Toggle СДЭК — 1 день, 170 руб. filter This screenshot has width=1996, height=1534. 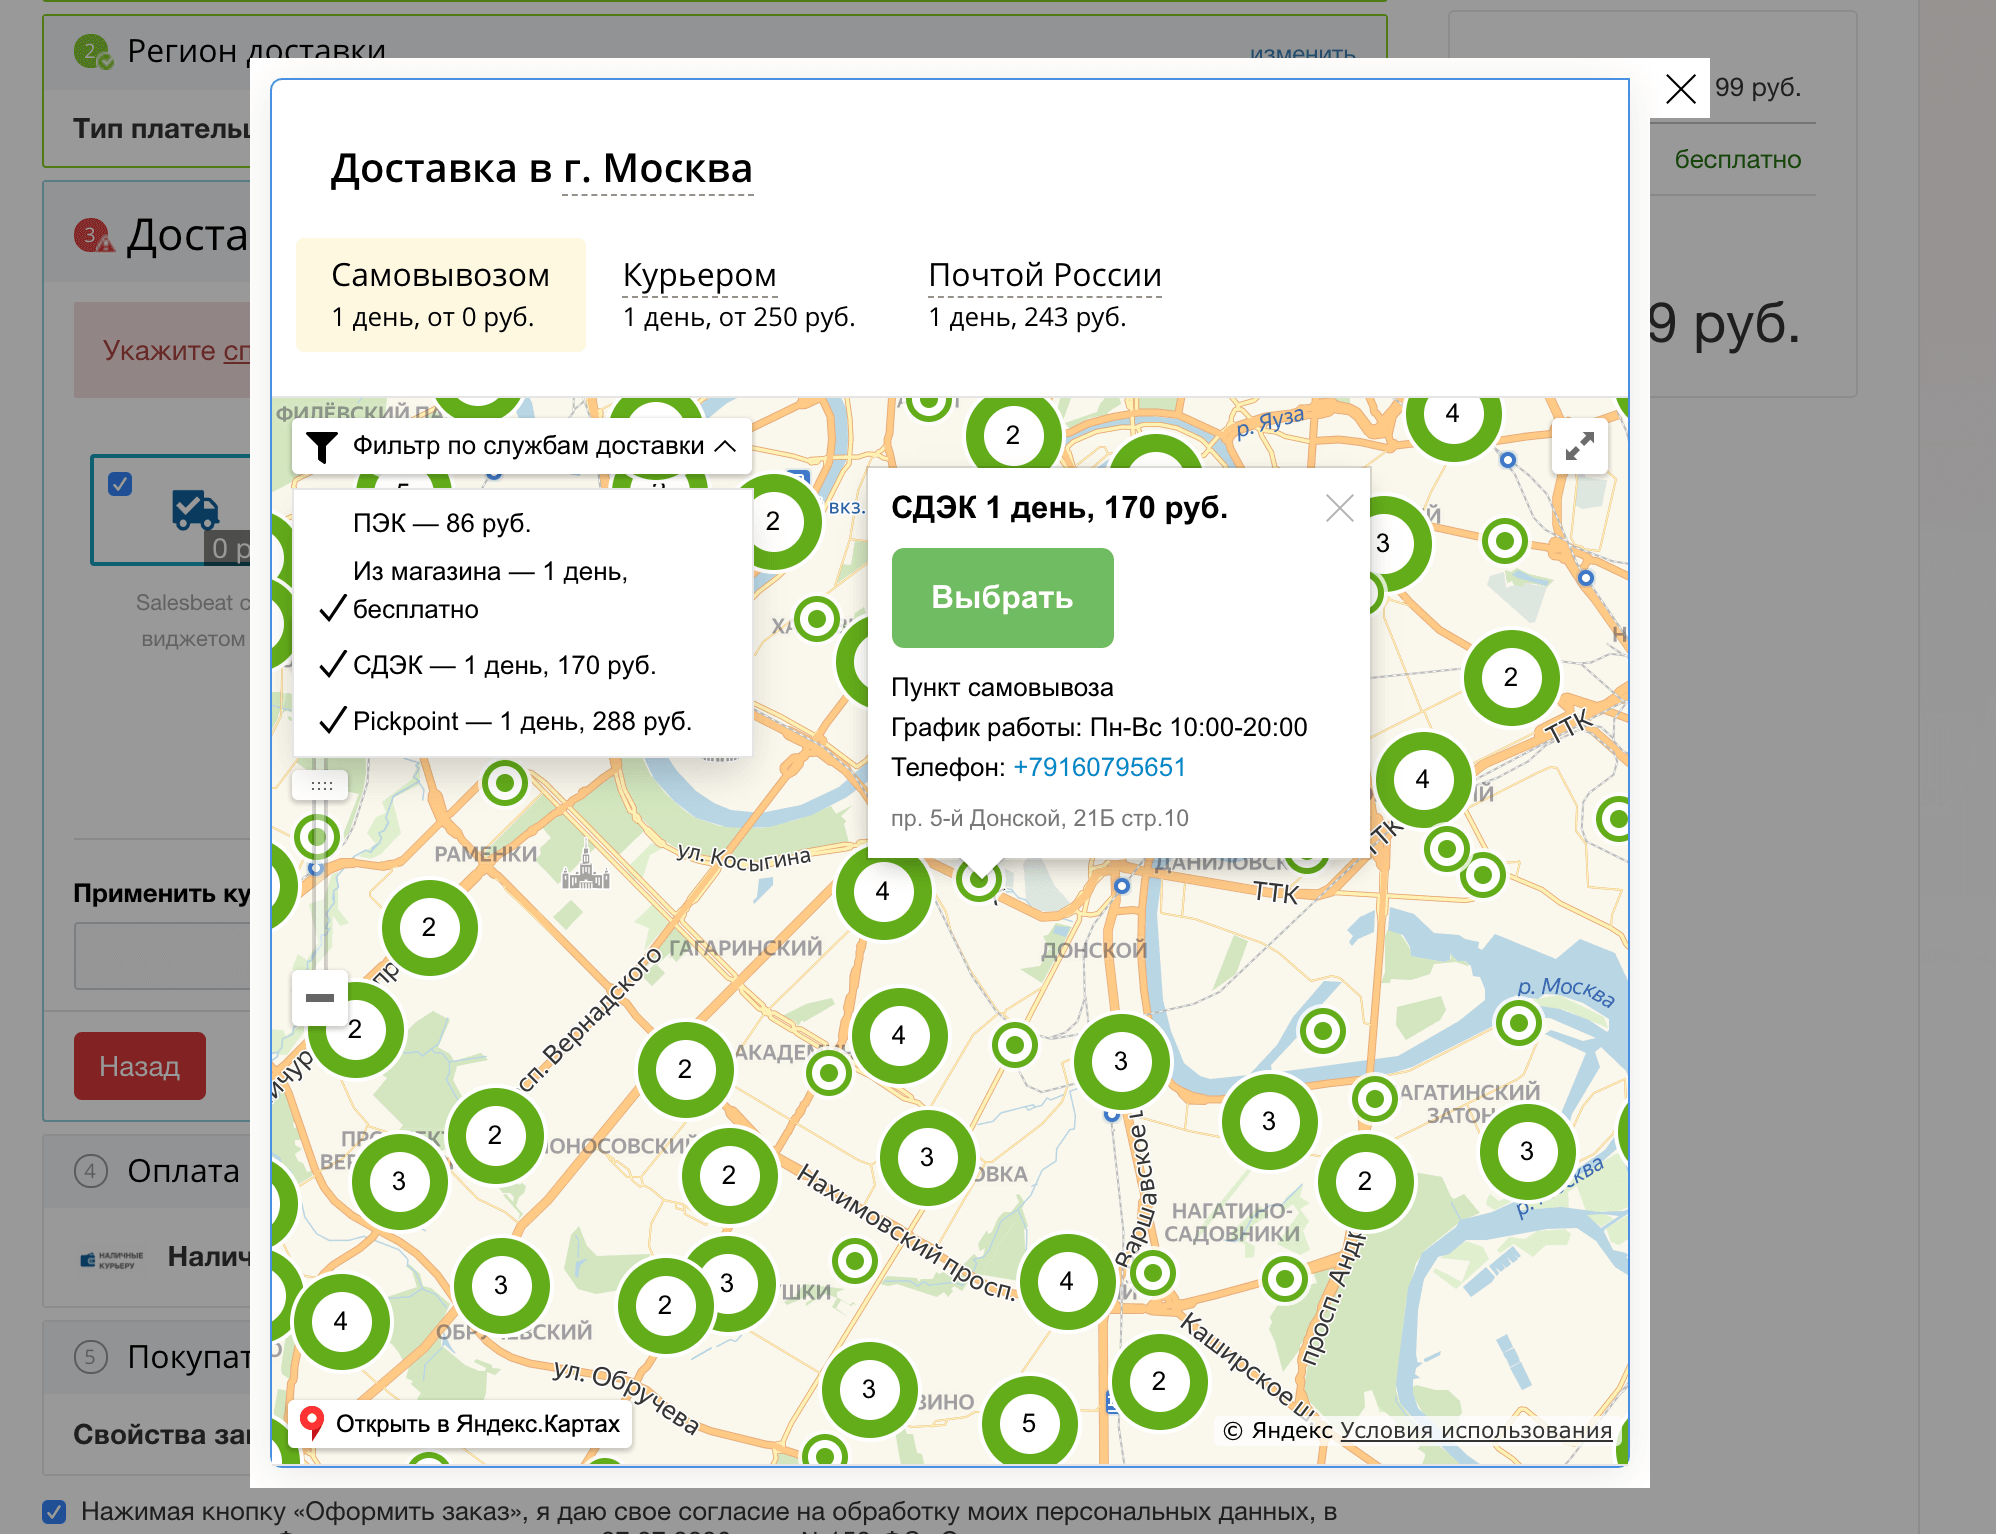(488, 665)
